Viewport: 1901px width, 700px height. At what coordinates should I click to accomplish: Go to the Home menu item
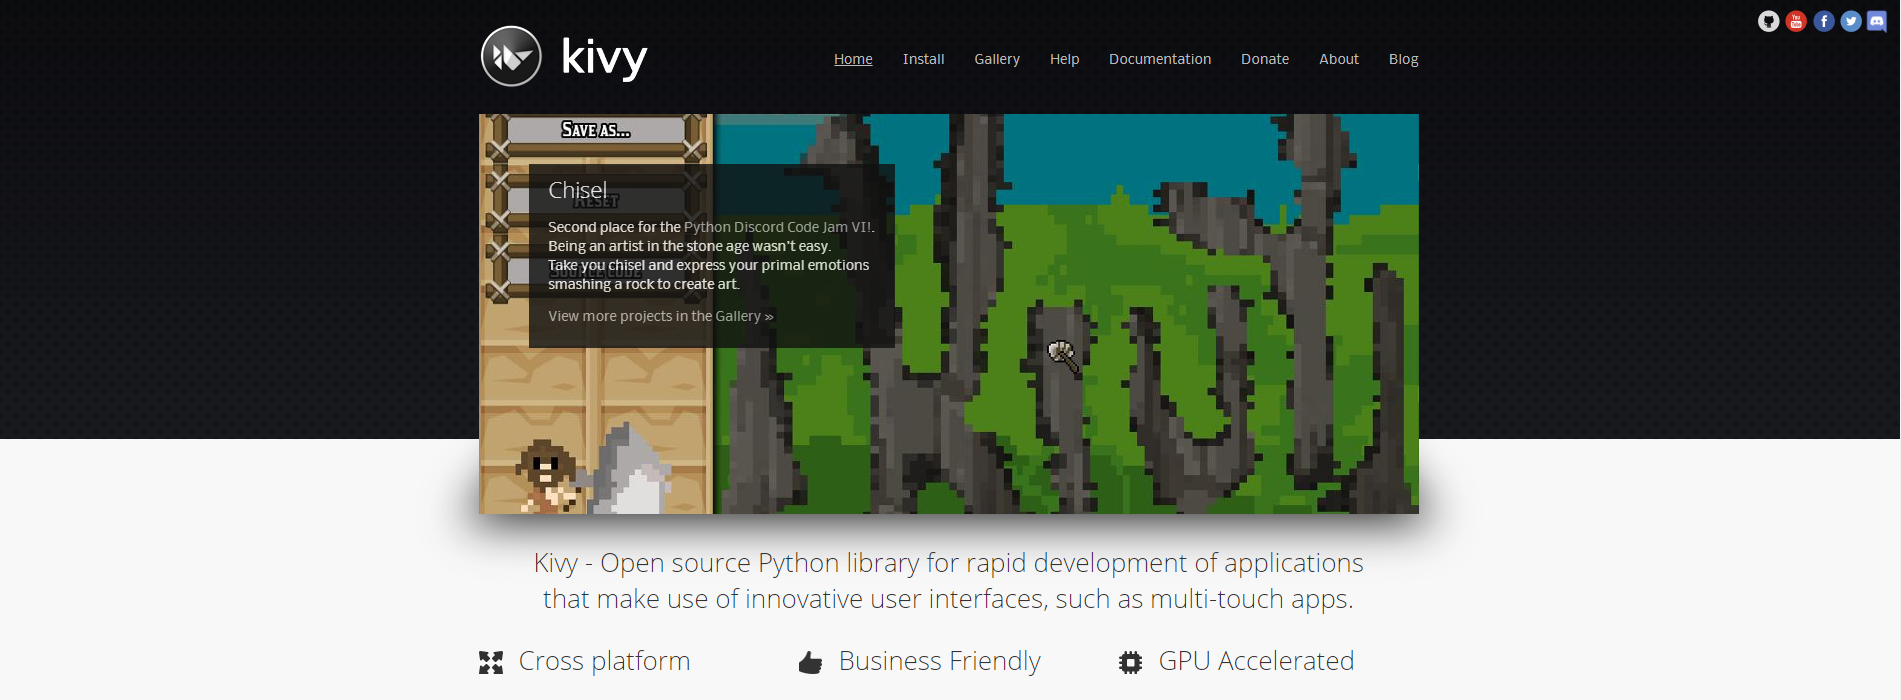coord(853,59)
